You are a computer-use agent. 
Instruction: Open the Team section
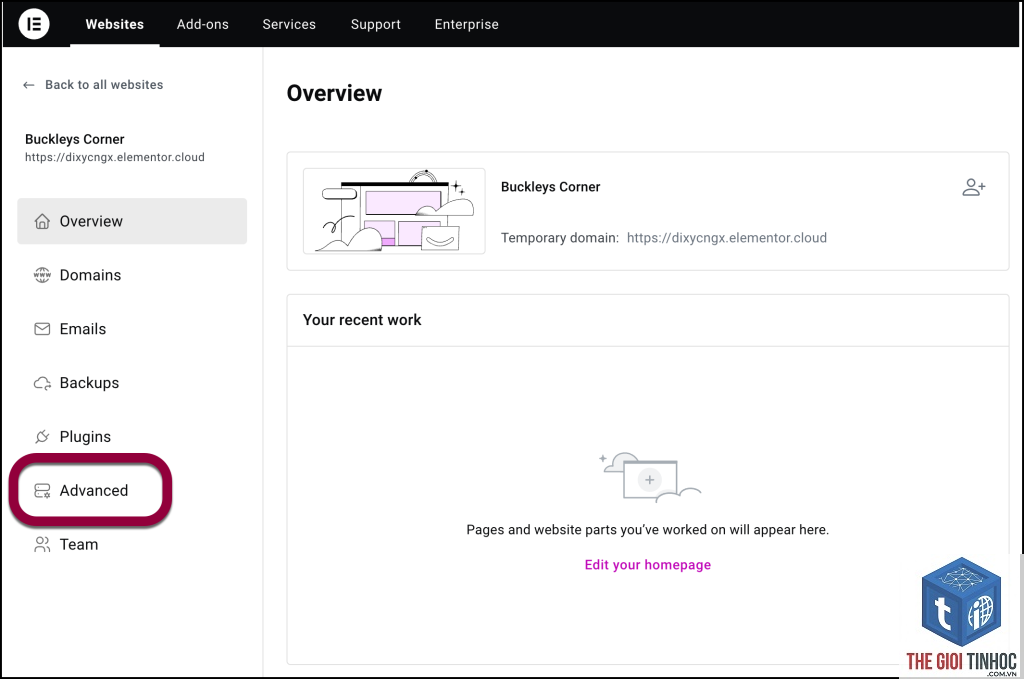click(78, 545)
